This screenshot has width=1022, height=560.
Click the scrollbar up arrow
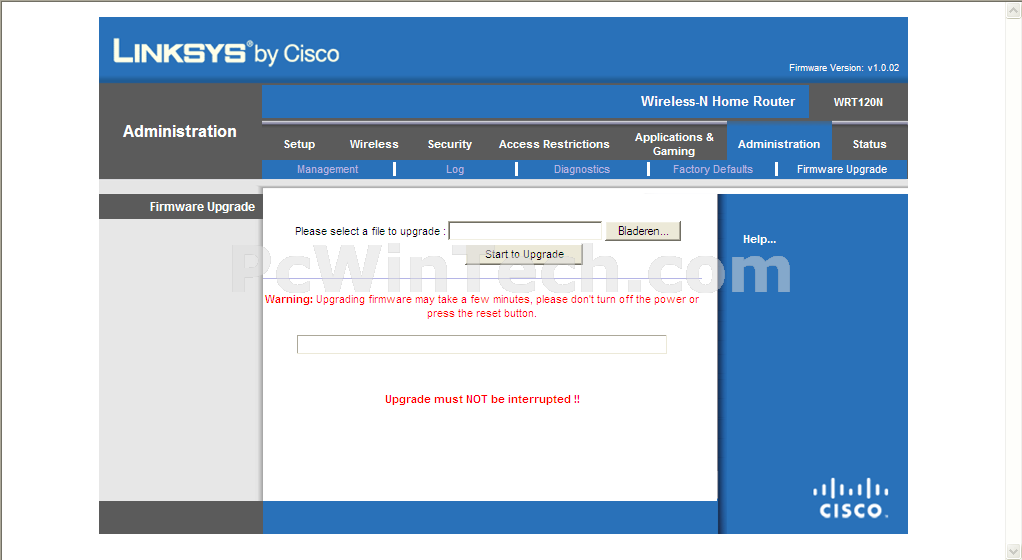(1014, 9)
